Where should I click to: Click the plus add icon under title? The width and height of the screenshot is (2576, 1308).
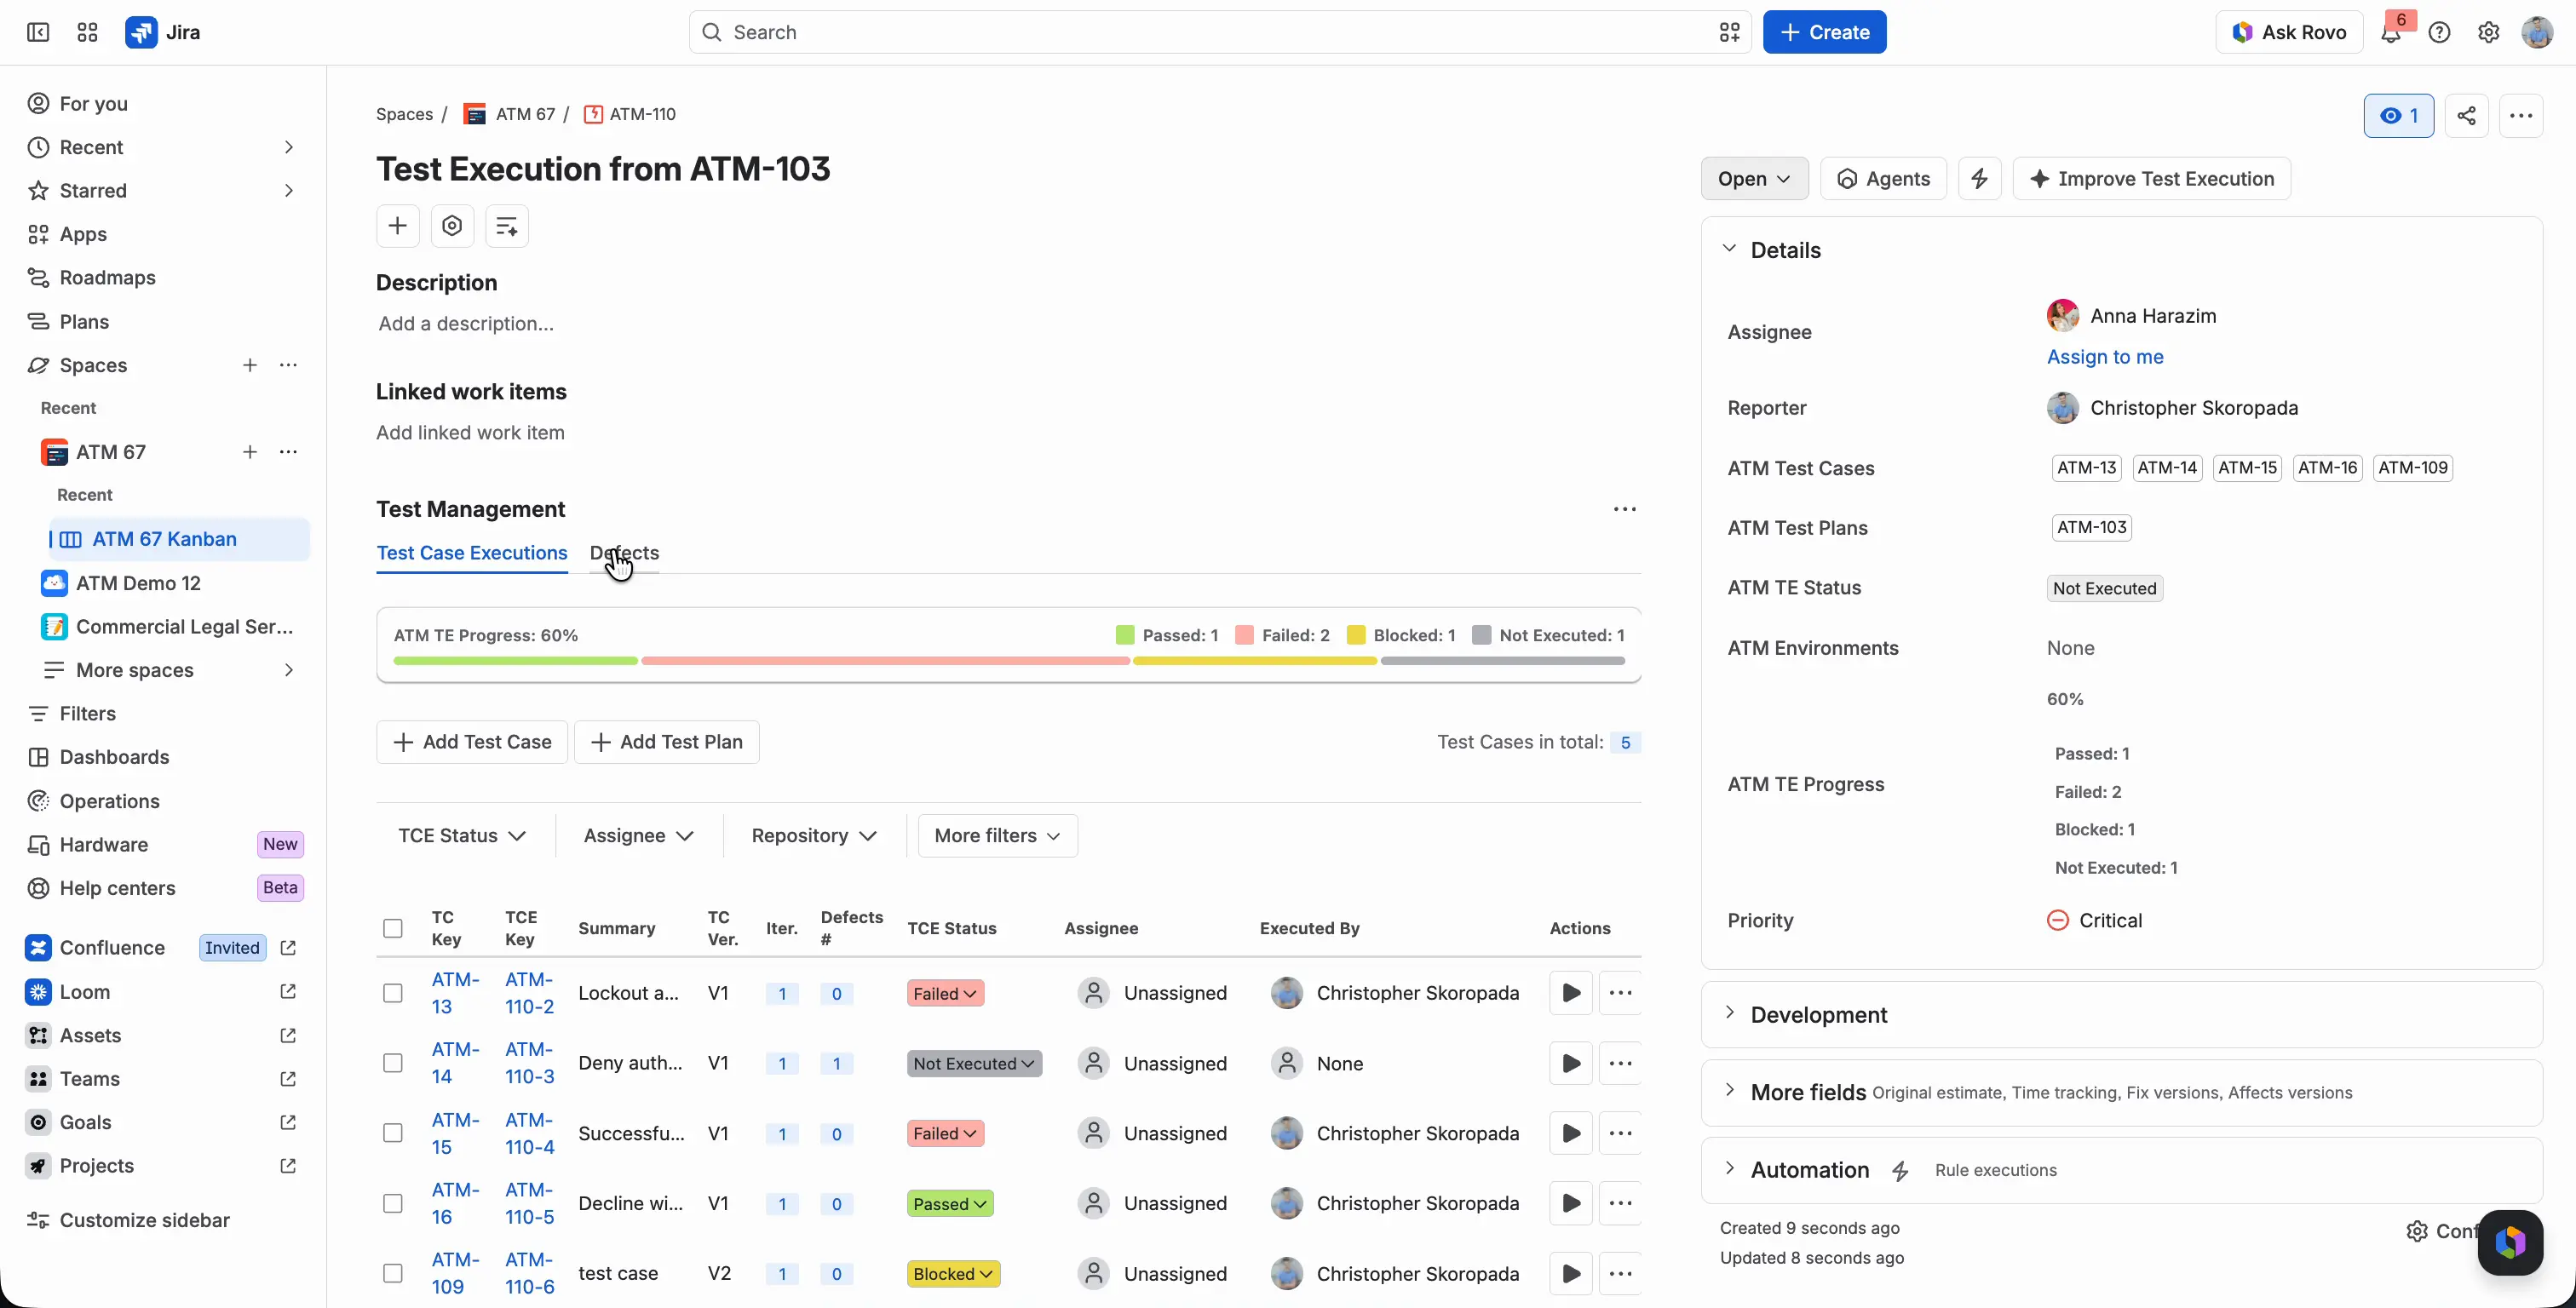[x=397, y=226]
